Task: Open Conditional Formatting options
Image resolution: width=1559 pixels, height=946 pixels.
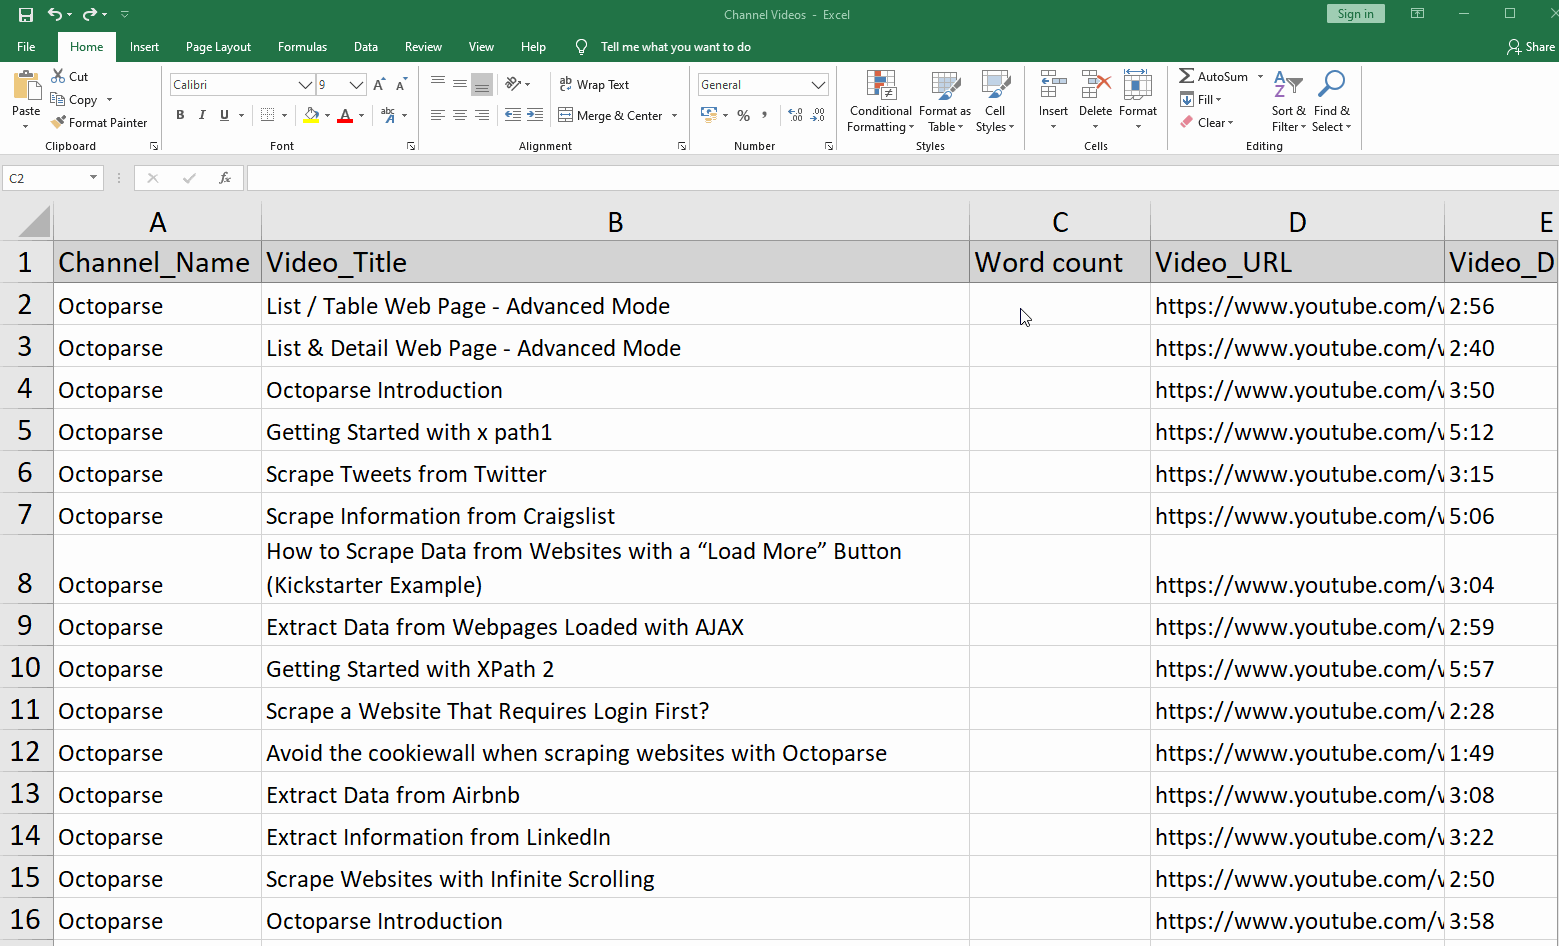Action: (x=880, y=101)
